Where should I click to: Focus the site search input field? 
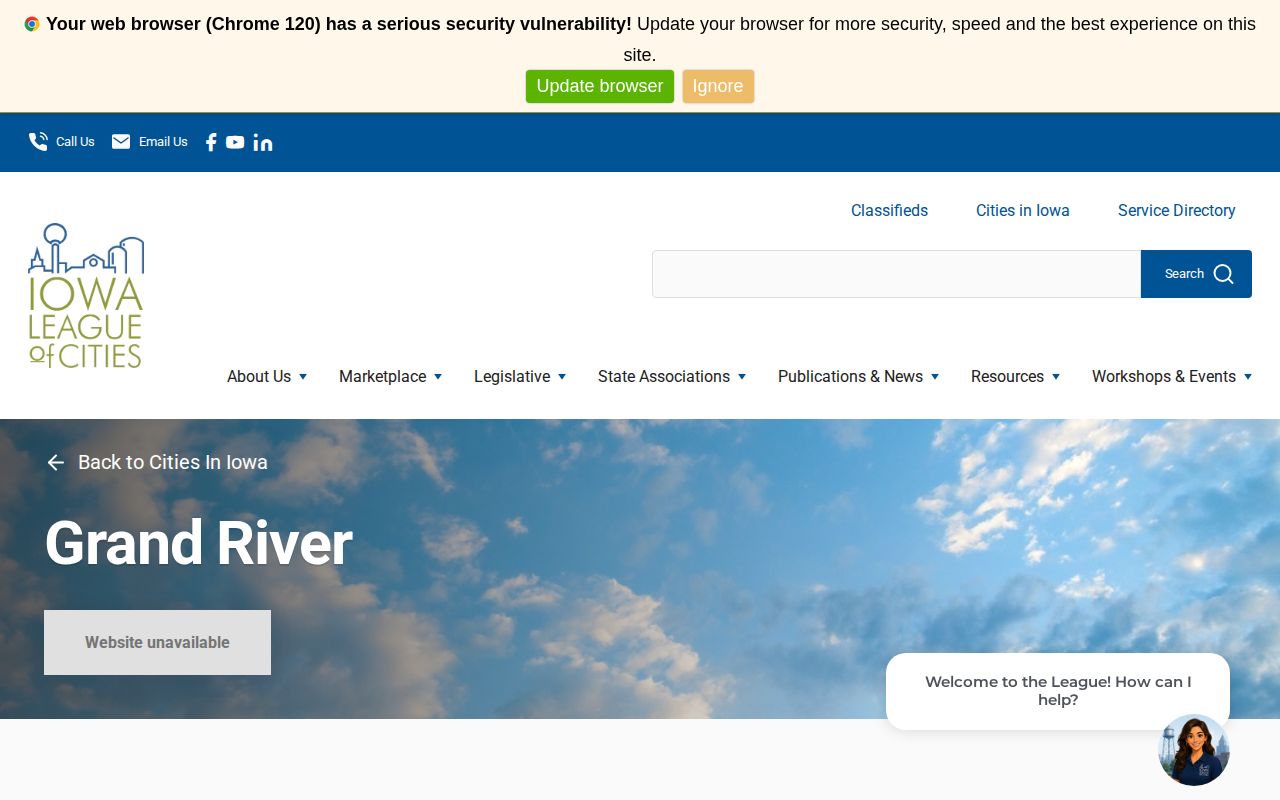click(x=897, y=274)
